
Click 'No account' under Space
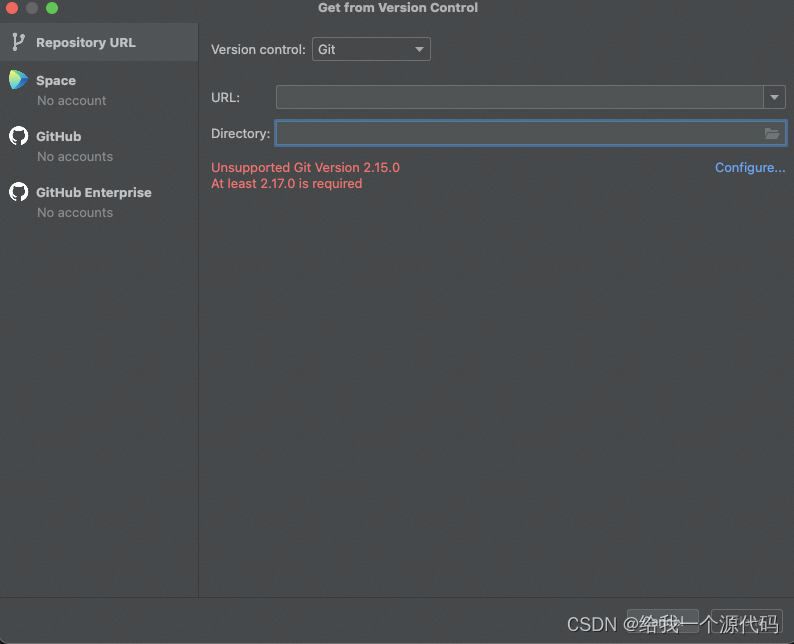pyautogui.click(x=71, y=101)
